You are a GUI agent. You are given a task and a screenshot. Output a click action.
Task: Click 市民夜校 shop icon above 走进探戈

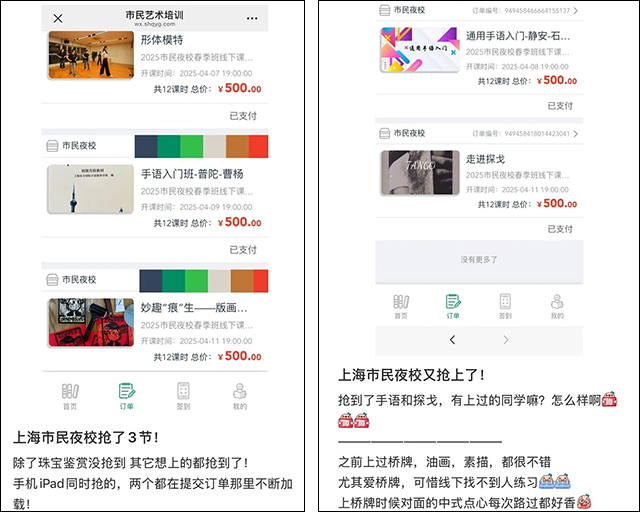384,133
